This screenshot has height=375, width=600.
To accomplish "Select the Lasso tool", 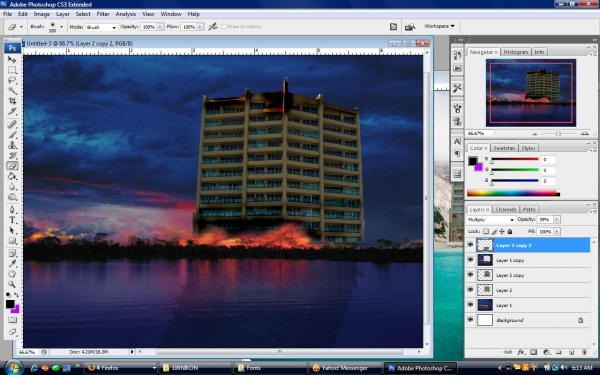I will pos(12,80).
